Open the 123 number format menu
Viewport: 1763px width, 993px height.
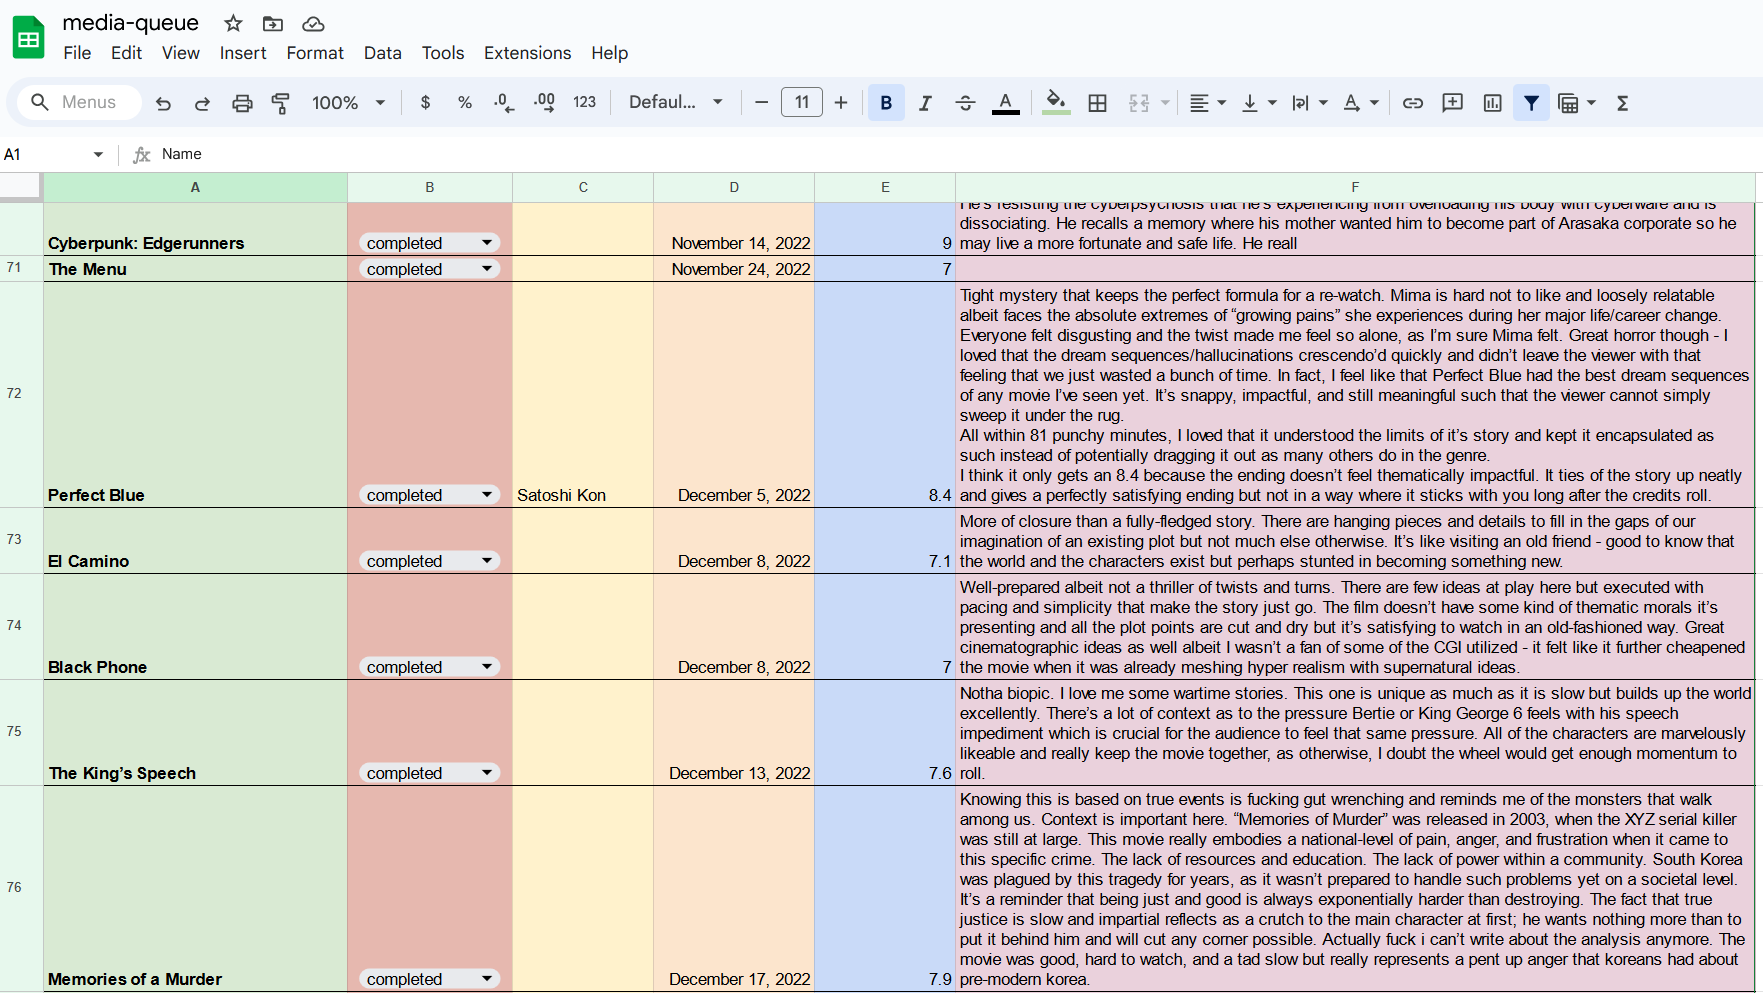[x=584, y=102]
